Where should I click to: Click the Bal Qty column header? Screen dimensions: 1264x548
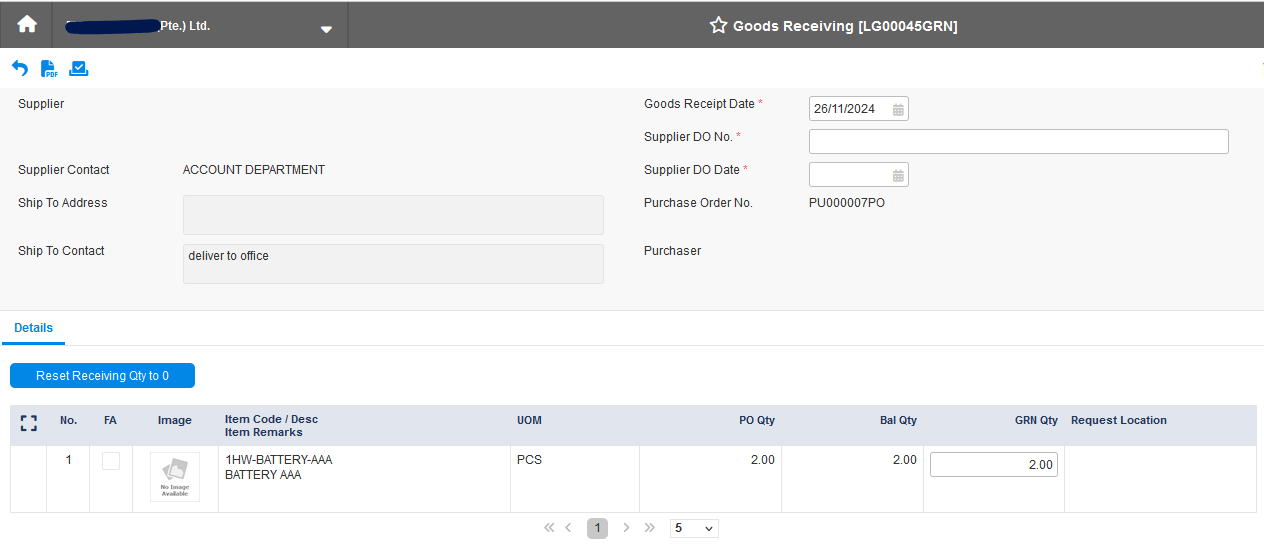(898, 420)
